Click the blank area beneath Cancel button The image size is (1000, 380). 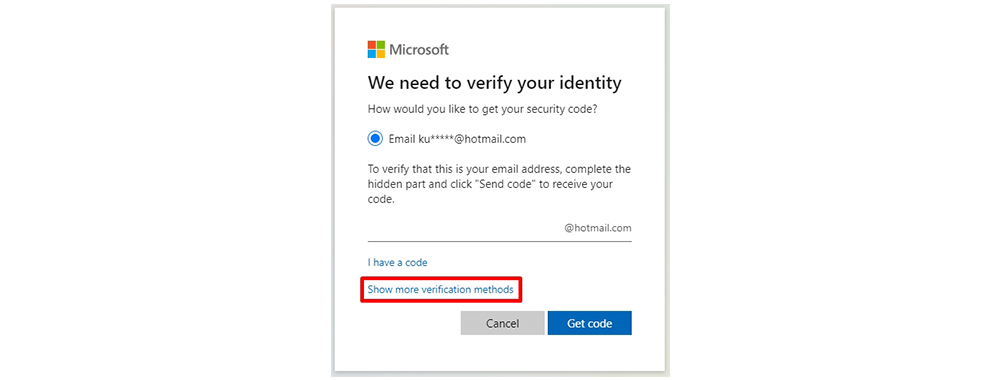[x=503, y=352]
